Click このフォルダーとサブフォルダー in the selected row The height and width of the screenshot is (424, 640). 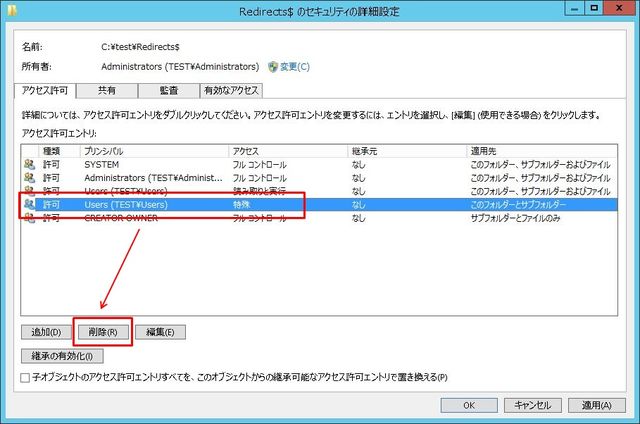pos(518,204)
